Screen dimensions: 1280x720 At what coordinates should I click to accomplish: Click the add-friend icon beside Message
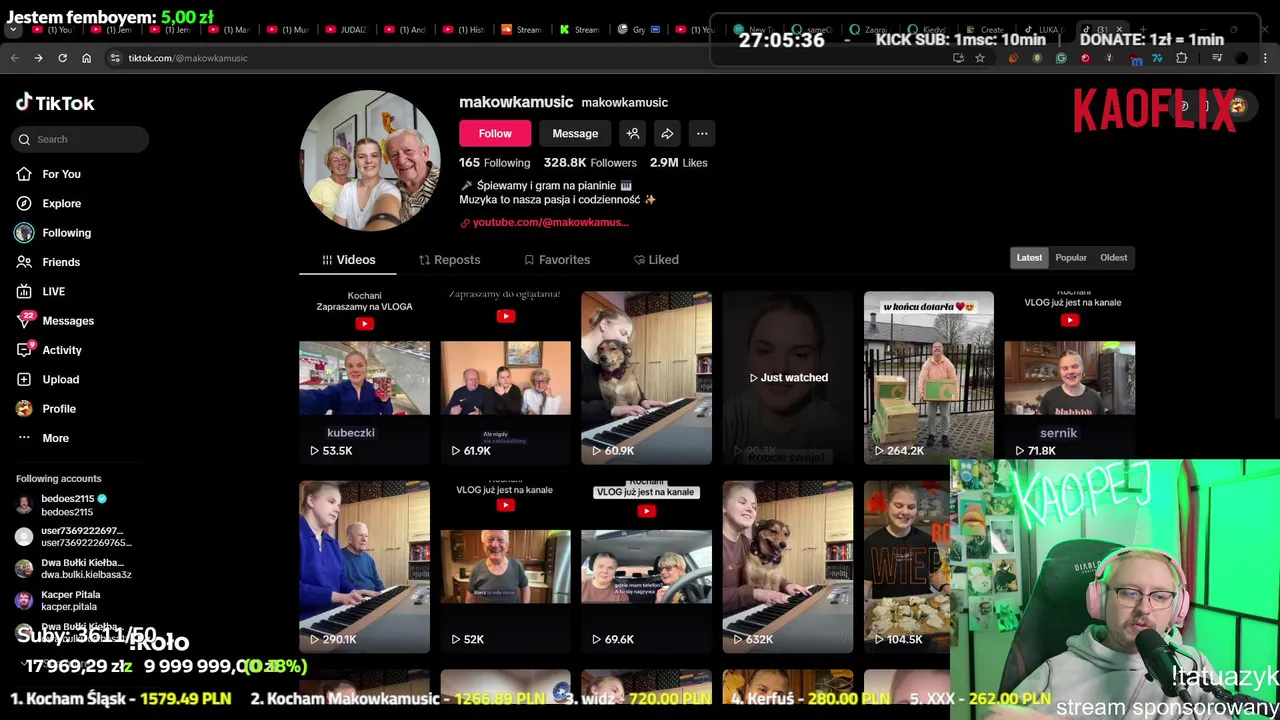tap(633, 133)
